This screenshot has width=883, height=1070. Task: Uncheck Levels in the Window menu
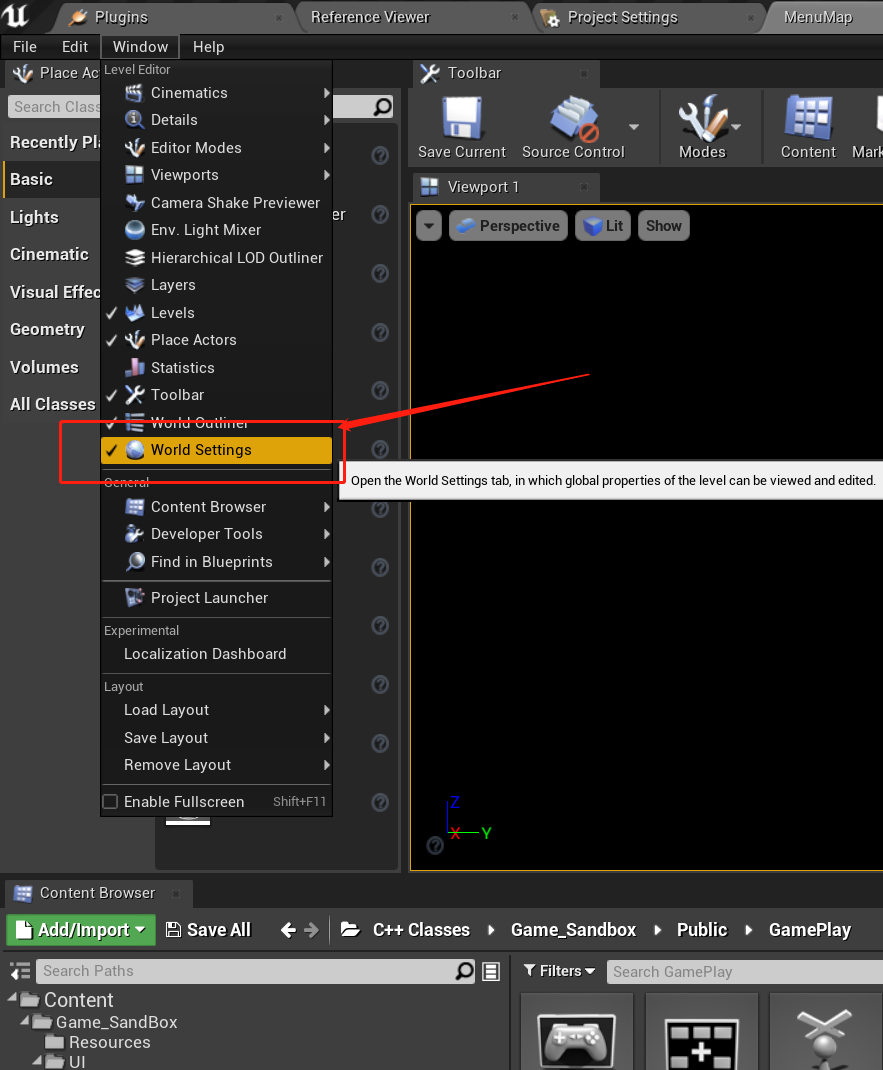click(110, 312)
